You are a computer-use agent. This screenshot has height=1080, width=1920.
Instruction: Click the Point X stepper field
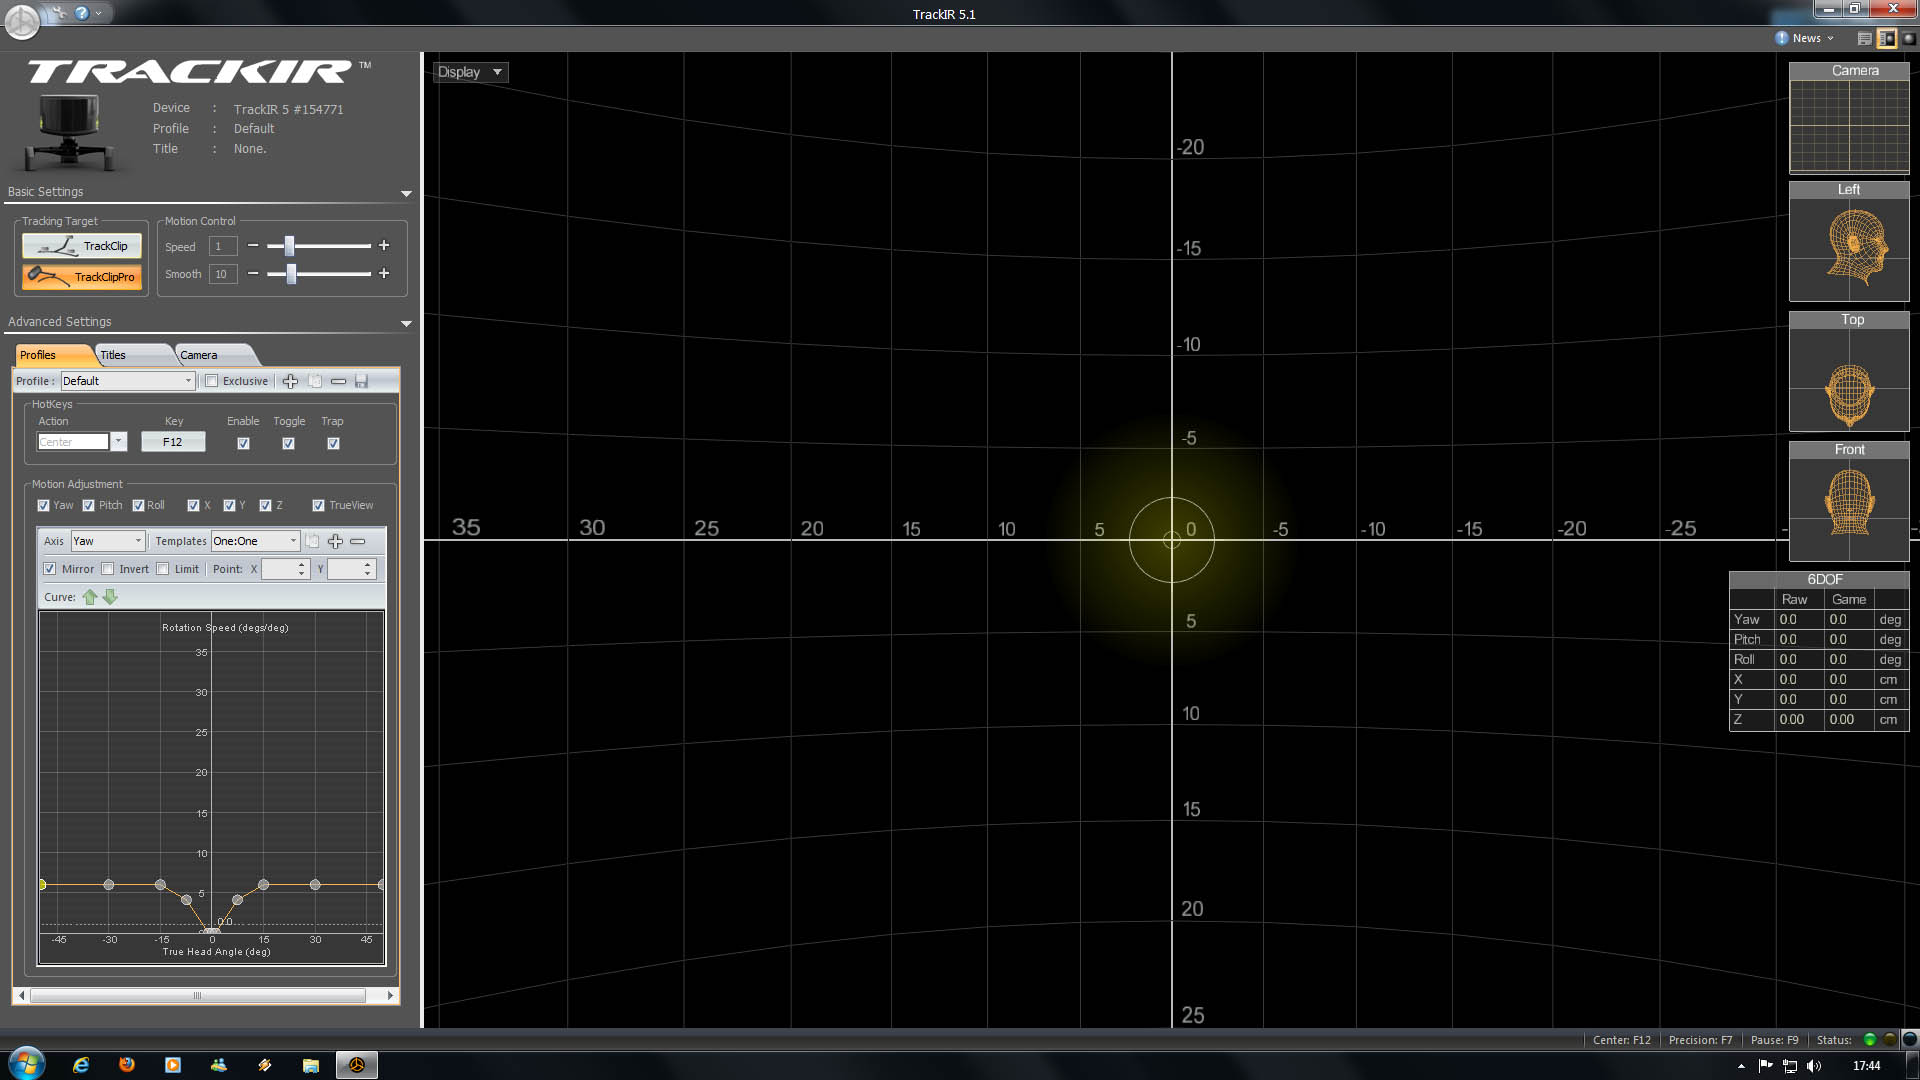pyautogui.click(x=285, y=569)
